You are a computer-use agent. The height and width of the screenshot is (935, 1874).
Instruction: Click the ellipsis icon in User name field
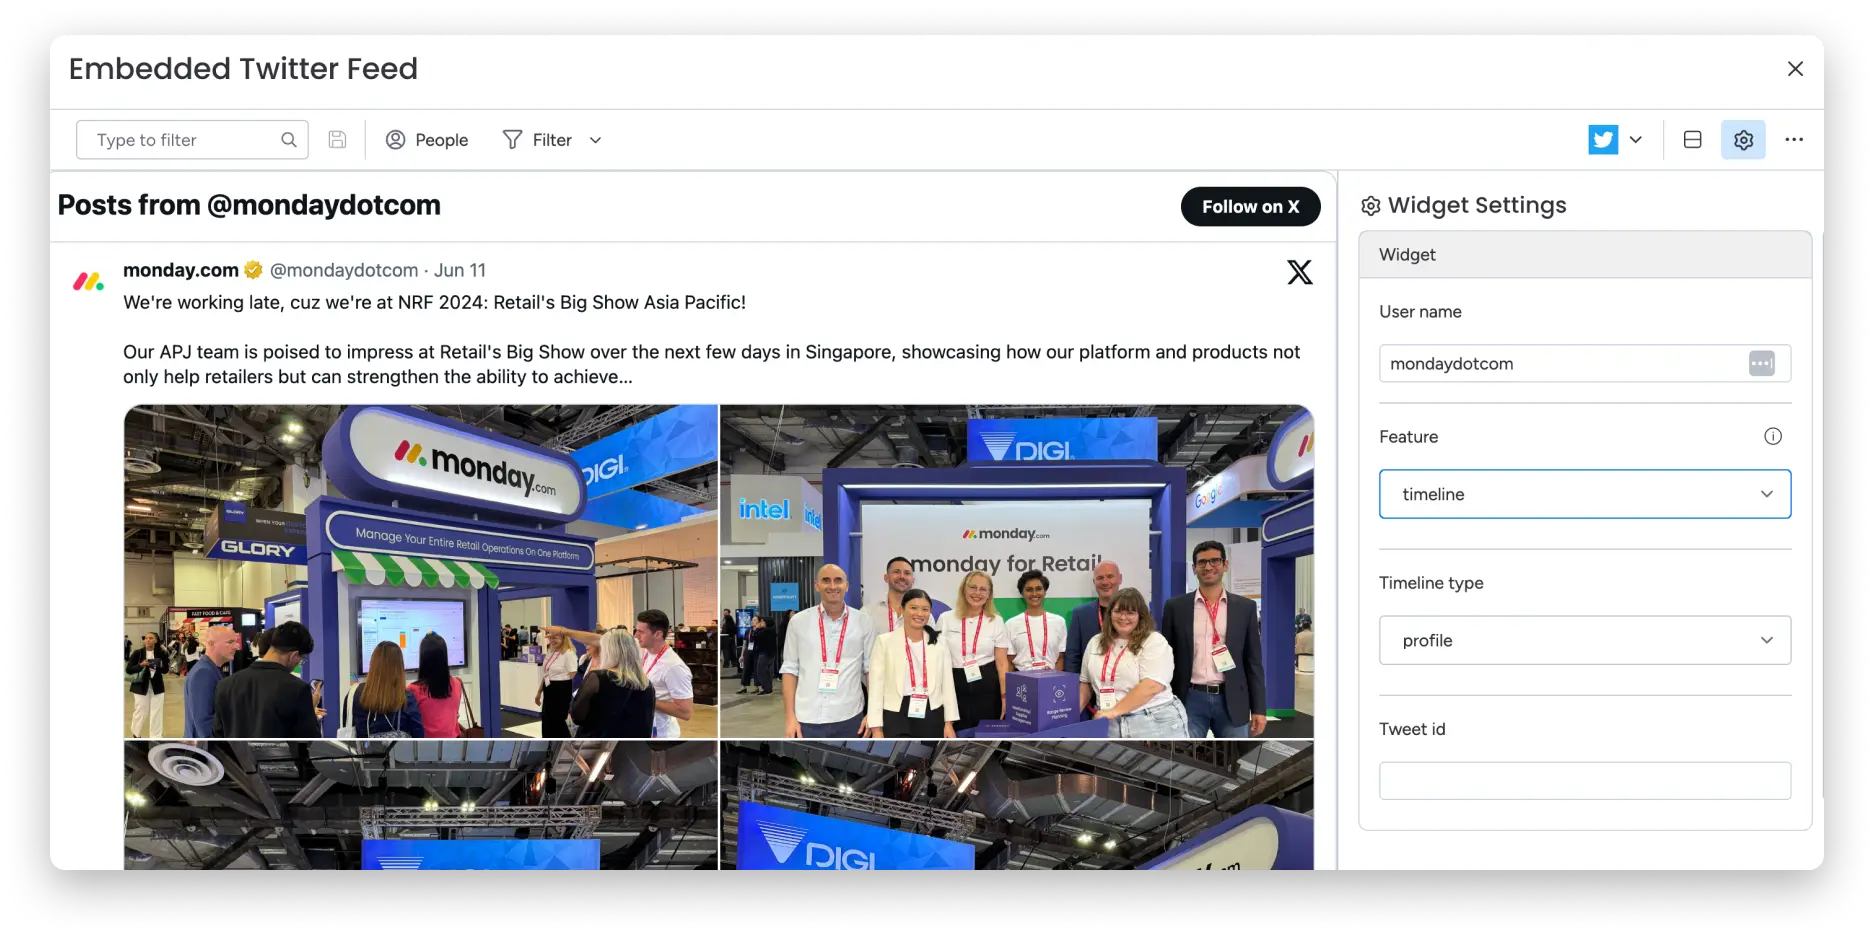pyautogui.click(x=1762, y=364)
